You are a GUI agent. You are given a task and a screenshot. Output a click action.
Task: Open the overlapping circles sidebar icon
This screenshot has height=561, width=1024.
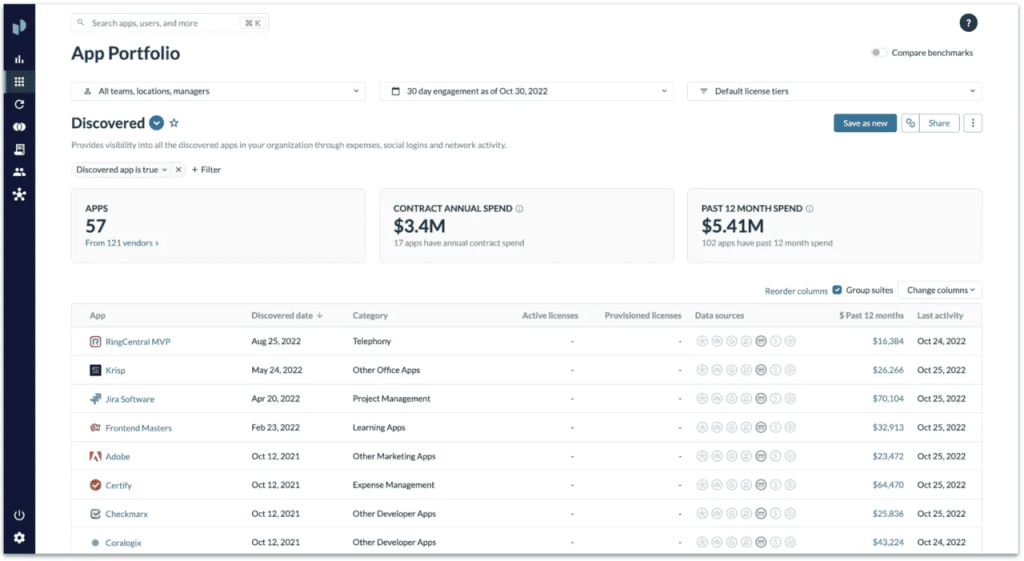pyautogui.click(x=20, y=127)
